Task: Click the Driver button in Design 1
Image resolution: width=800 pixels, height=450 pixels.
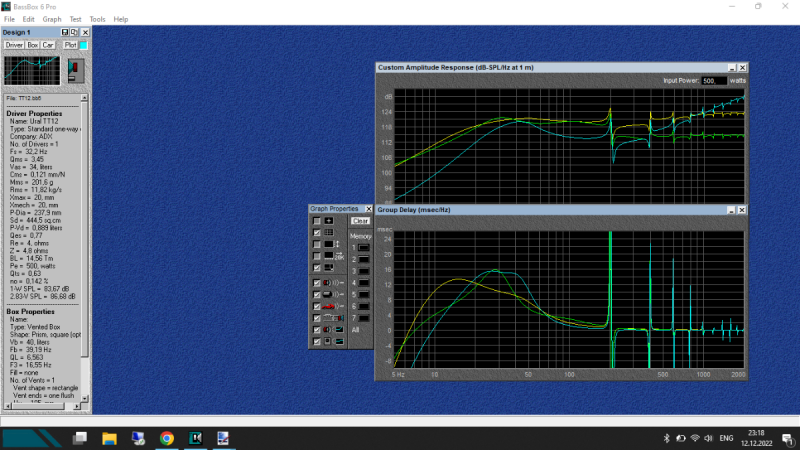Action: [x=14, y=45]
